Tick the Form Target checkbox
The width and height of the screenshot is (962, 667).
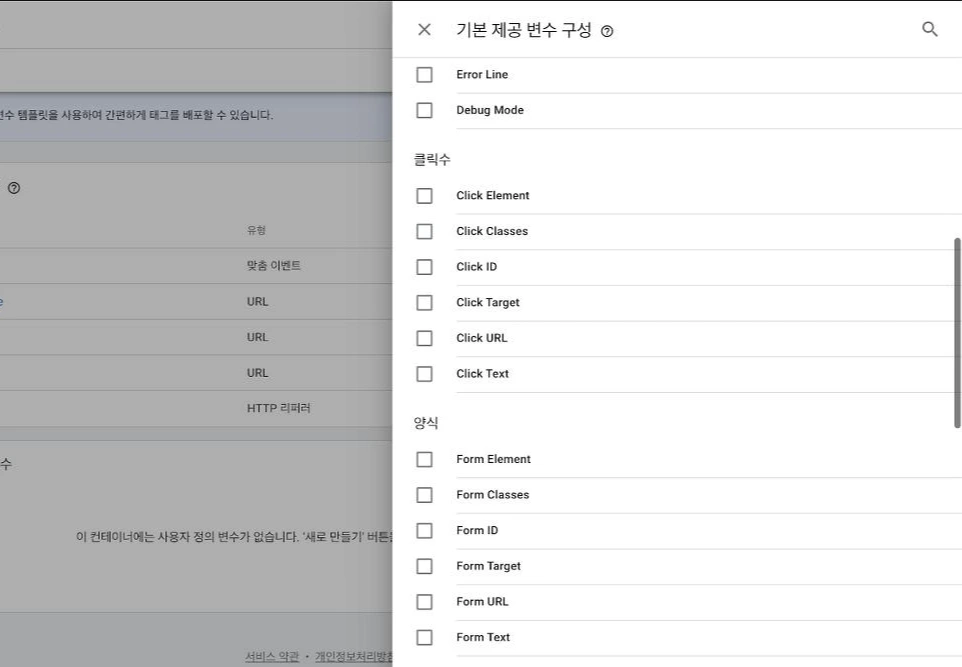tap(424, 566)
